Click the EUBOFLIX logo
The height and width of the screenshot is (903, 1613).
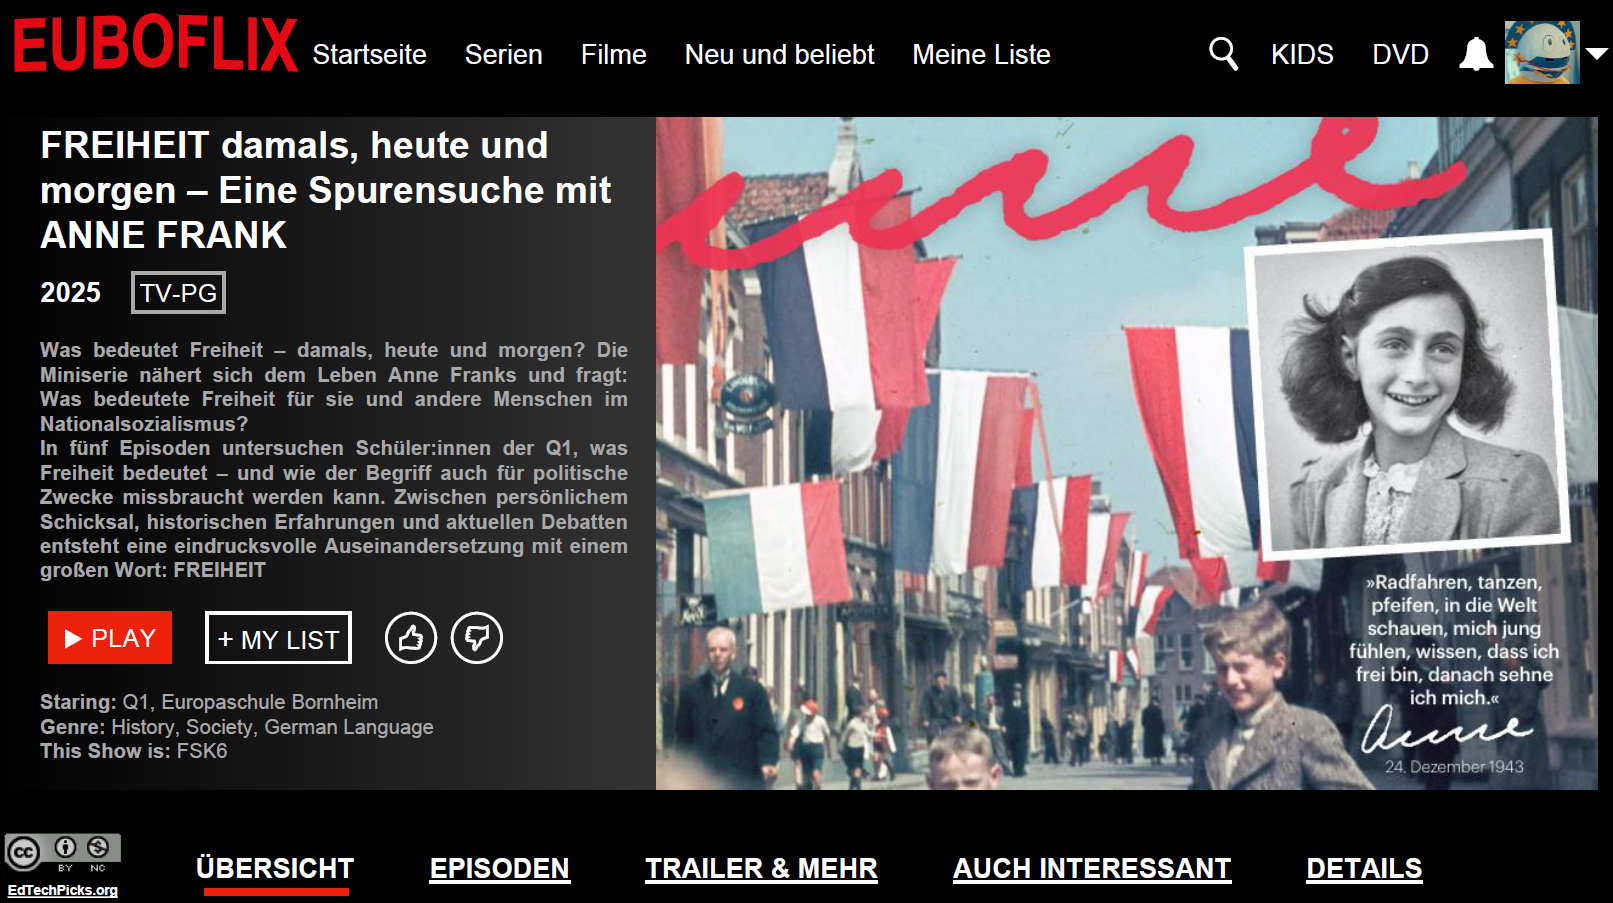coord(155,45)
